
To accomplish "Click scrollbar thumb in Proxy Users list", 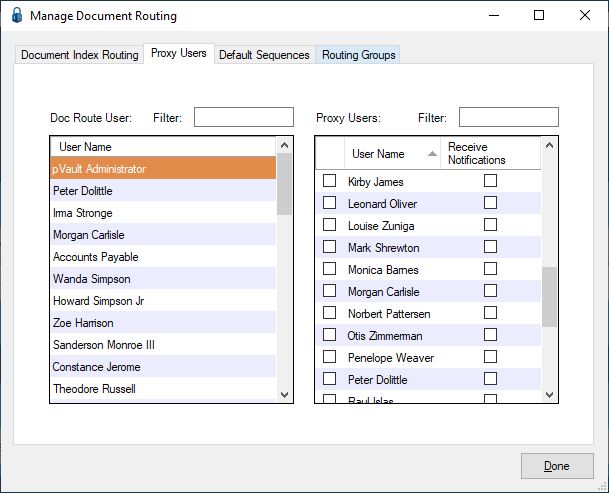I will click(549, 297).
